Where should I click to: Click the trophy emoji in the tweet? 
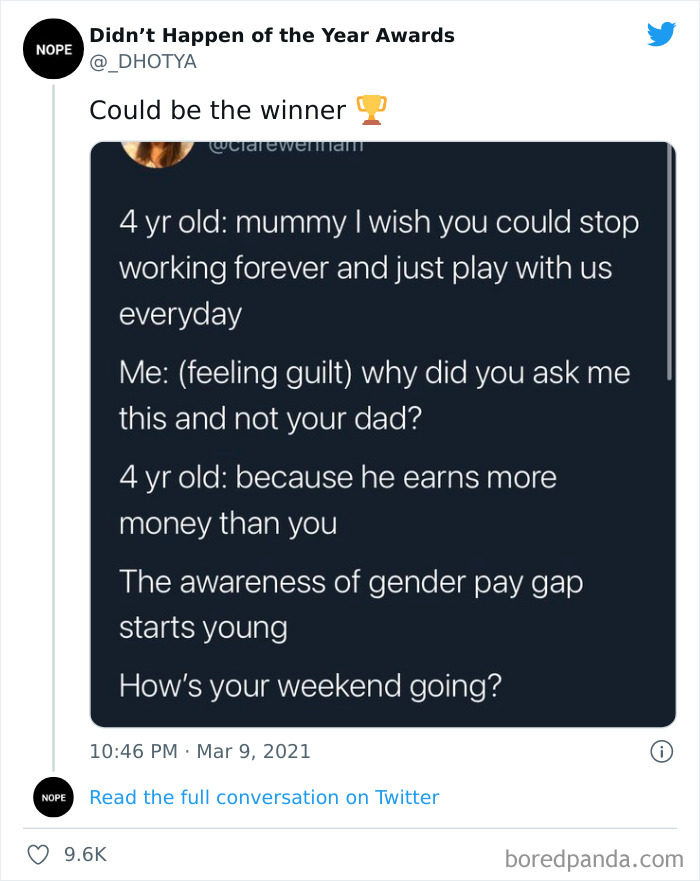[x=371, y=110]
